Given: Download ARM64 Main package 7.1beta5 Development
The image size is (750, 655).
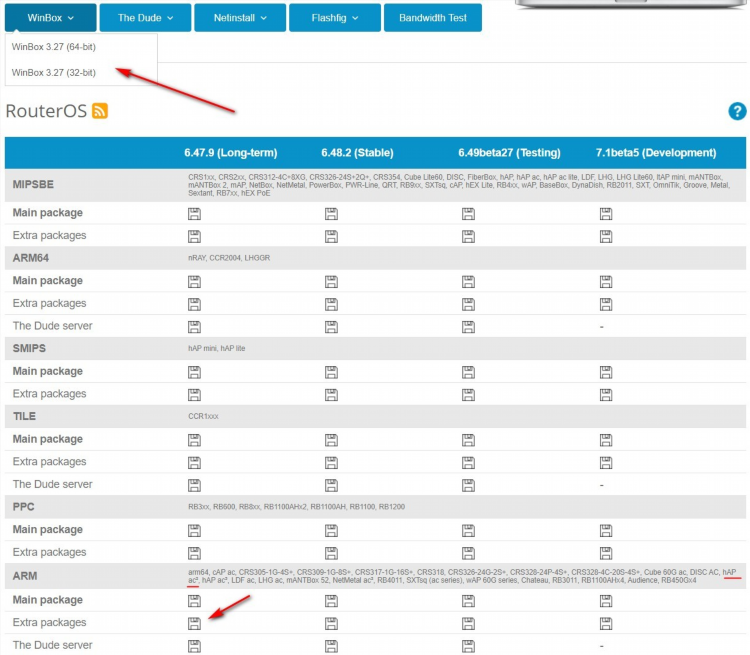Looking at the screenshot, I should [606, 282].
